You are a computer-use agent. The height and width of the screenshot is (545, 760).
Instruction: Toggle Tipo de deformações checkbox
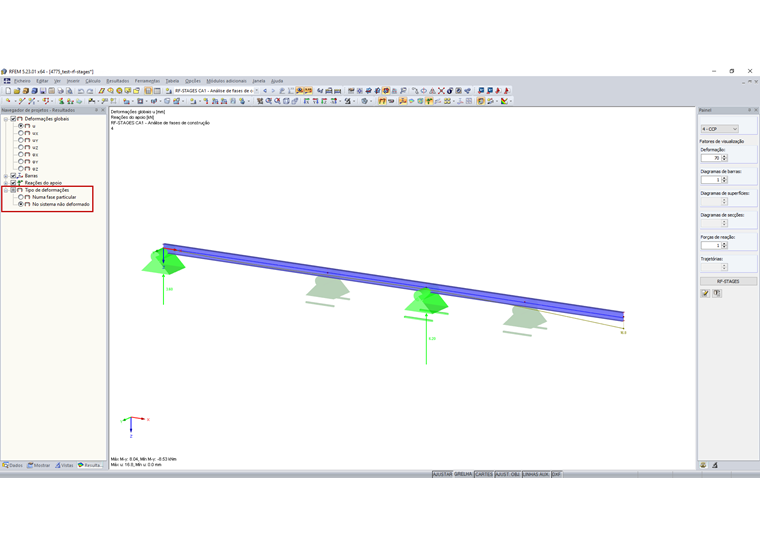[13, 190]
